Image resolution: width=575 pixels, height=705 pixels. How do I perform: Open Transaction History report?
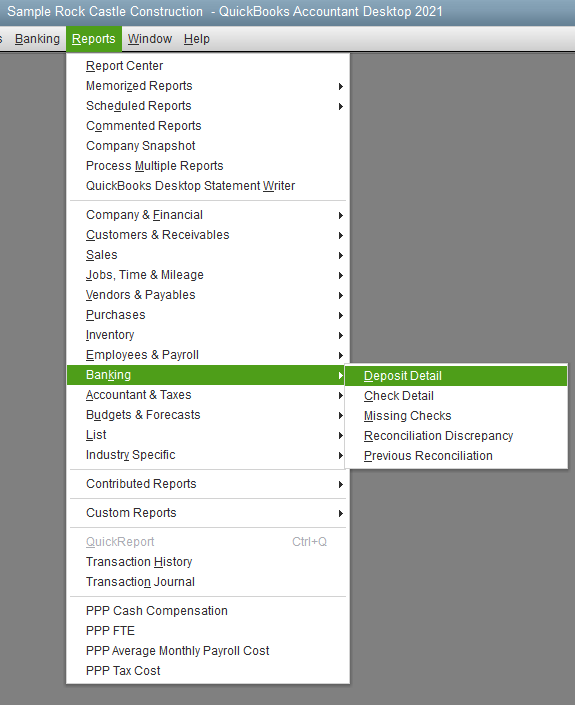(x=208, y=562)
